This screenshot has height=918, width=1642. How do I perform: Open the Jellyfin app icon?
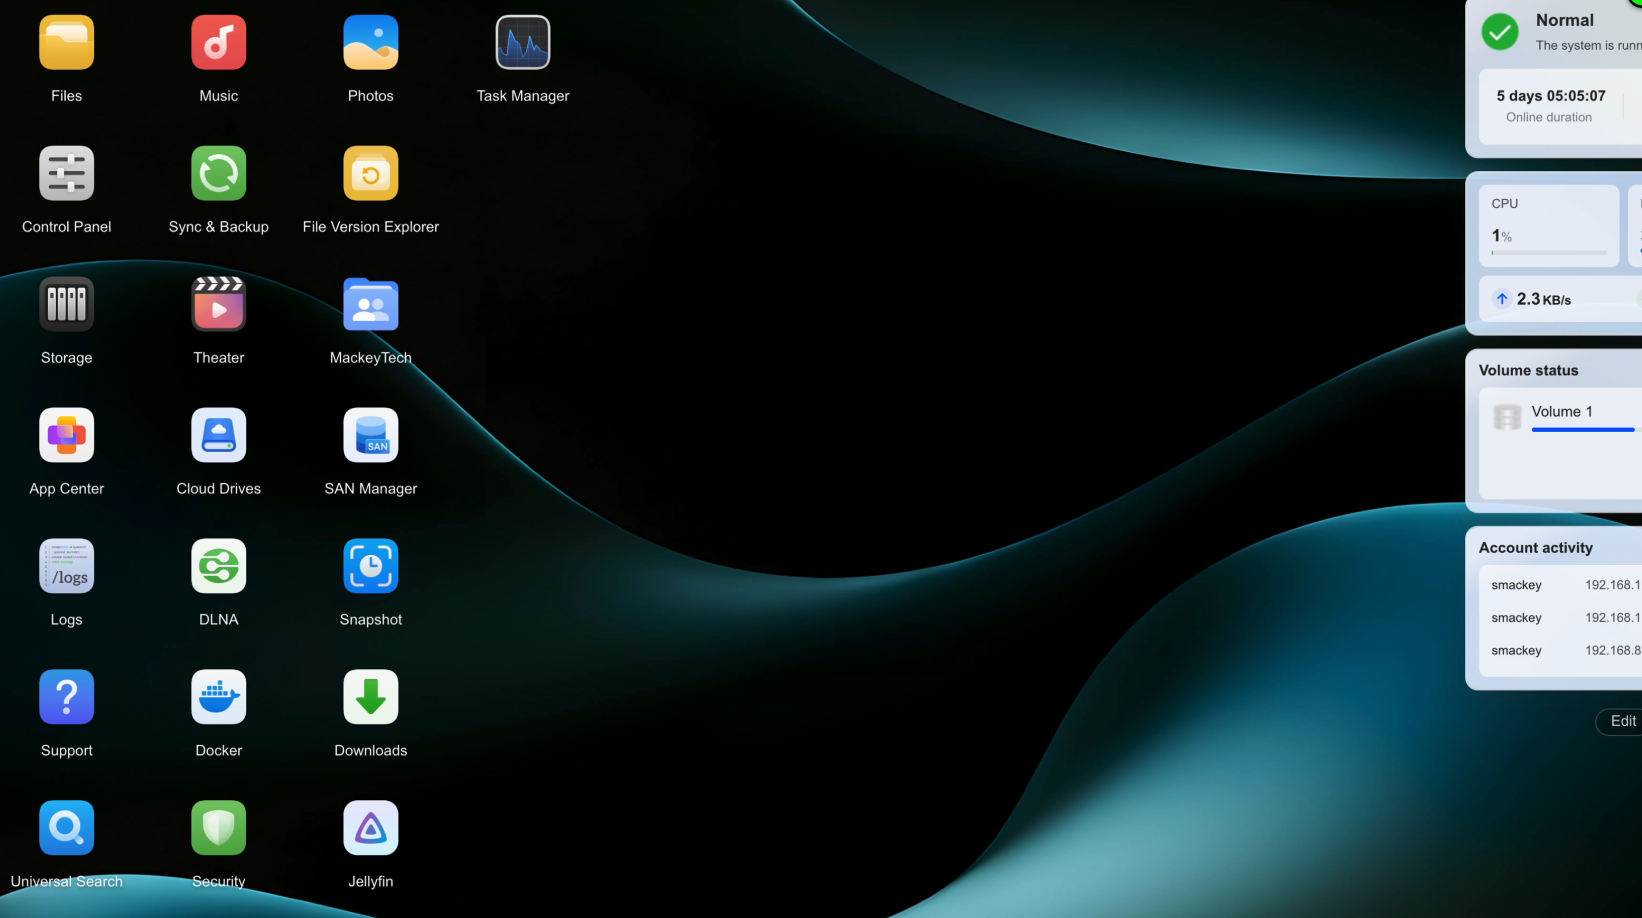[370, 828]
